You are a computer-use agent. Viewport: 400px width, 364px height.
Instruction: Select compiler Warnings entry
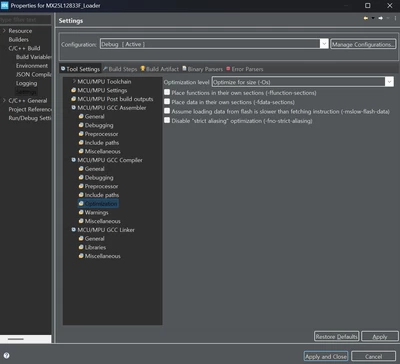96,212
